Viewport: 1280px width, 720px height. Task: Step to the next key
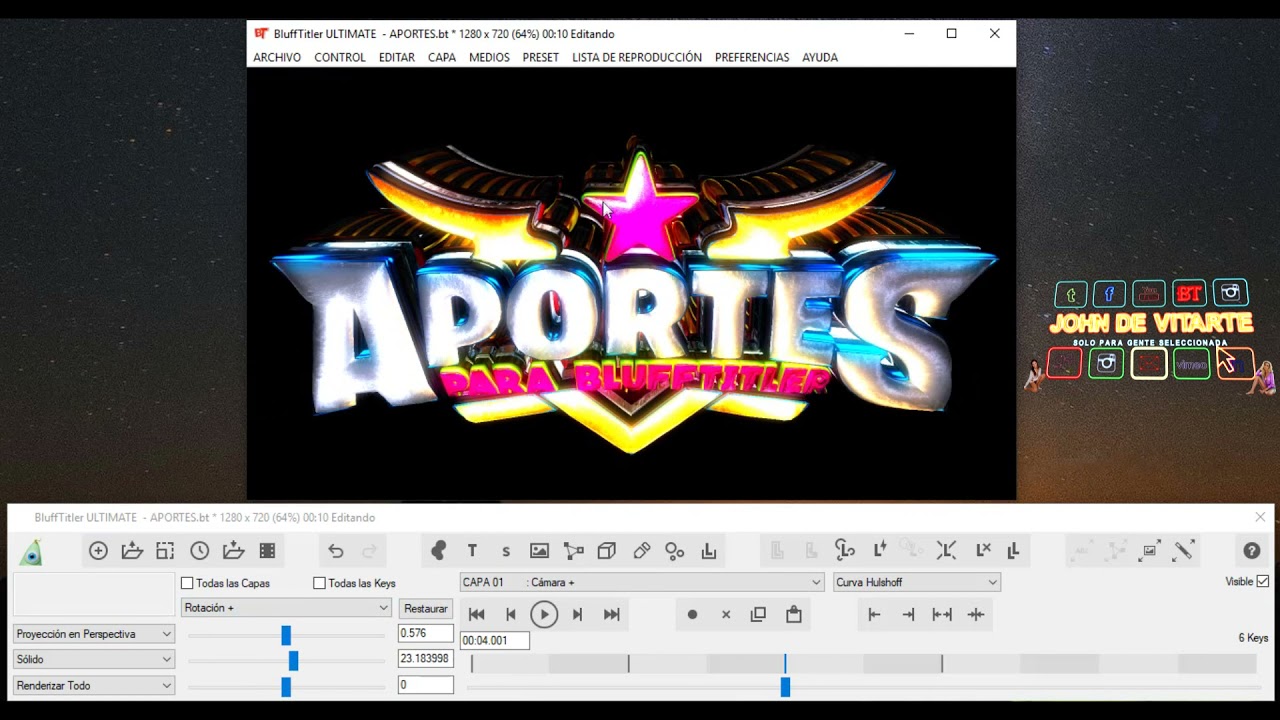click(x=577, y=615)
